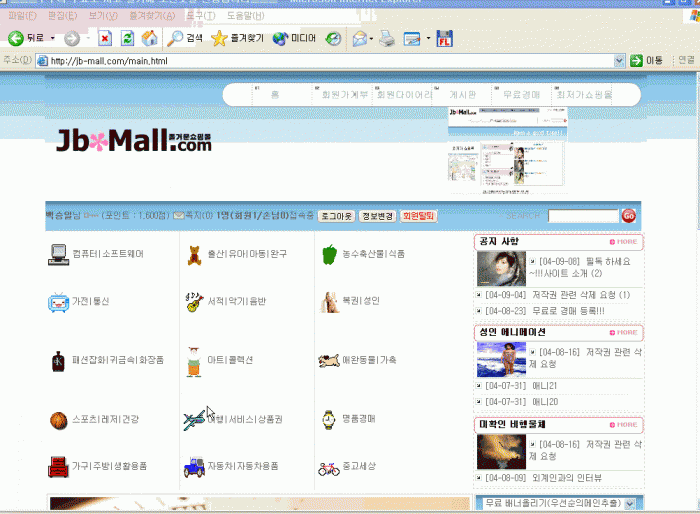Select the green pepper food category icon

coord(329,254)
